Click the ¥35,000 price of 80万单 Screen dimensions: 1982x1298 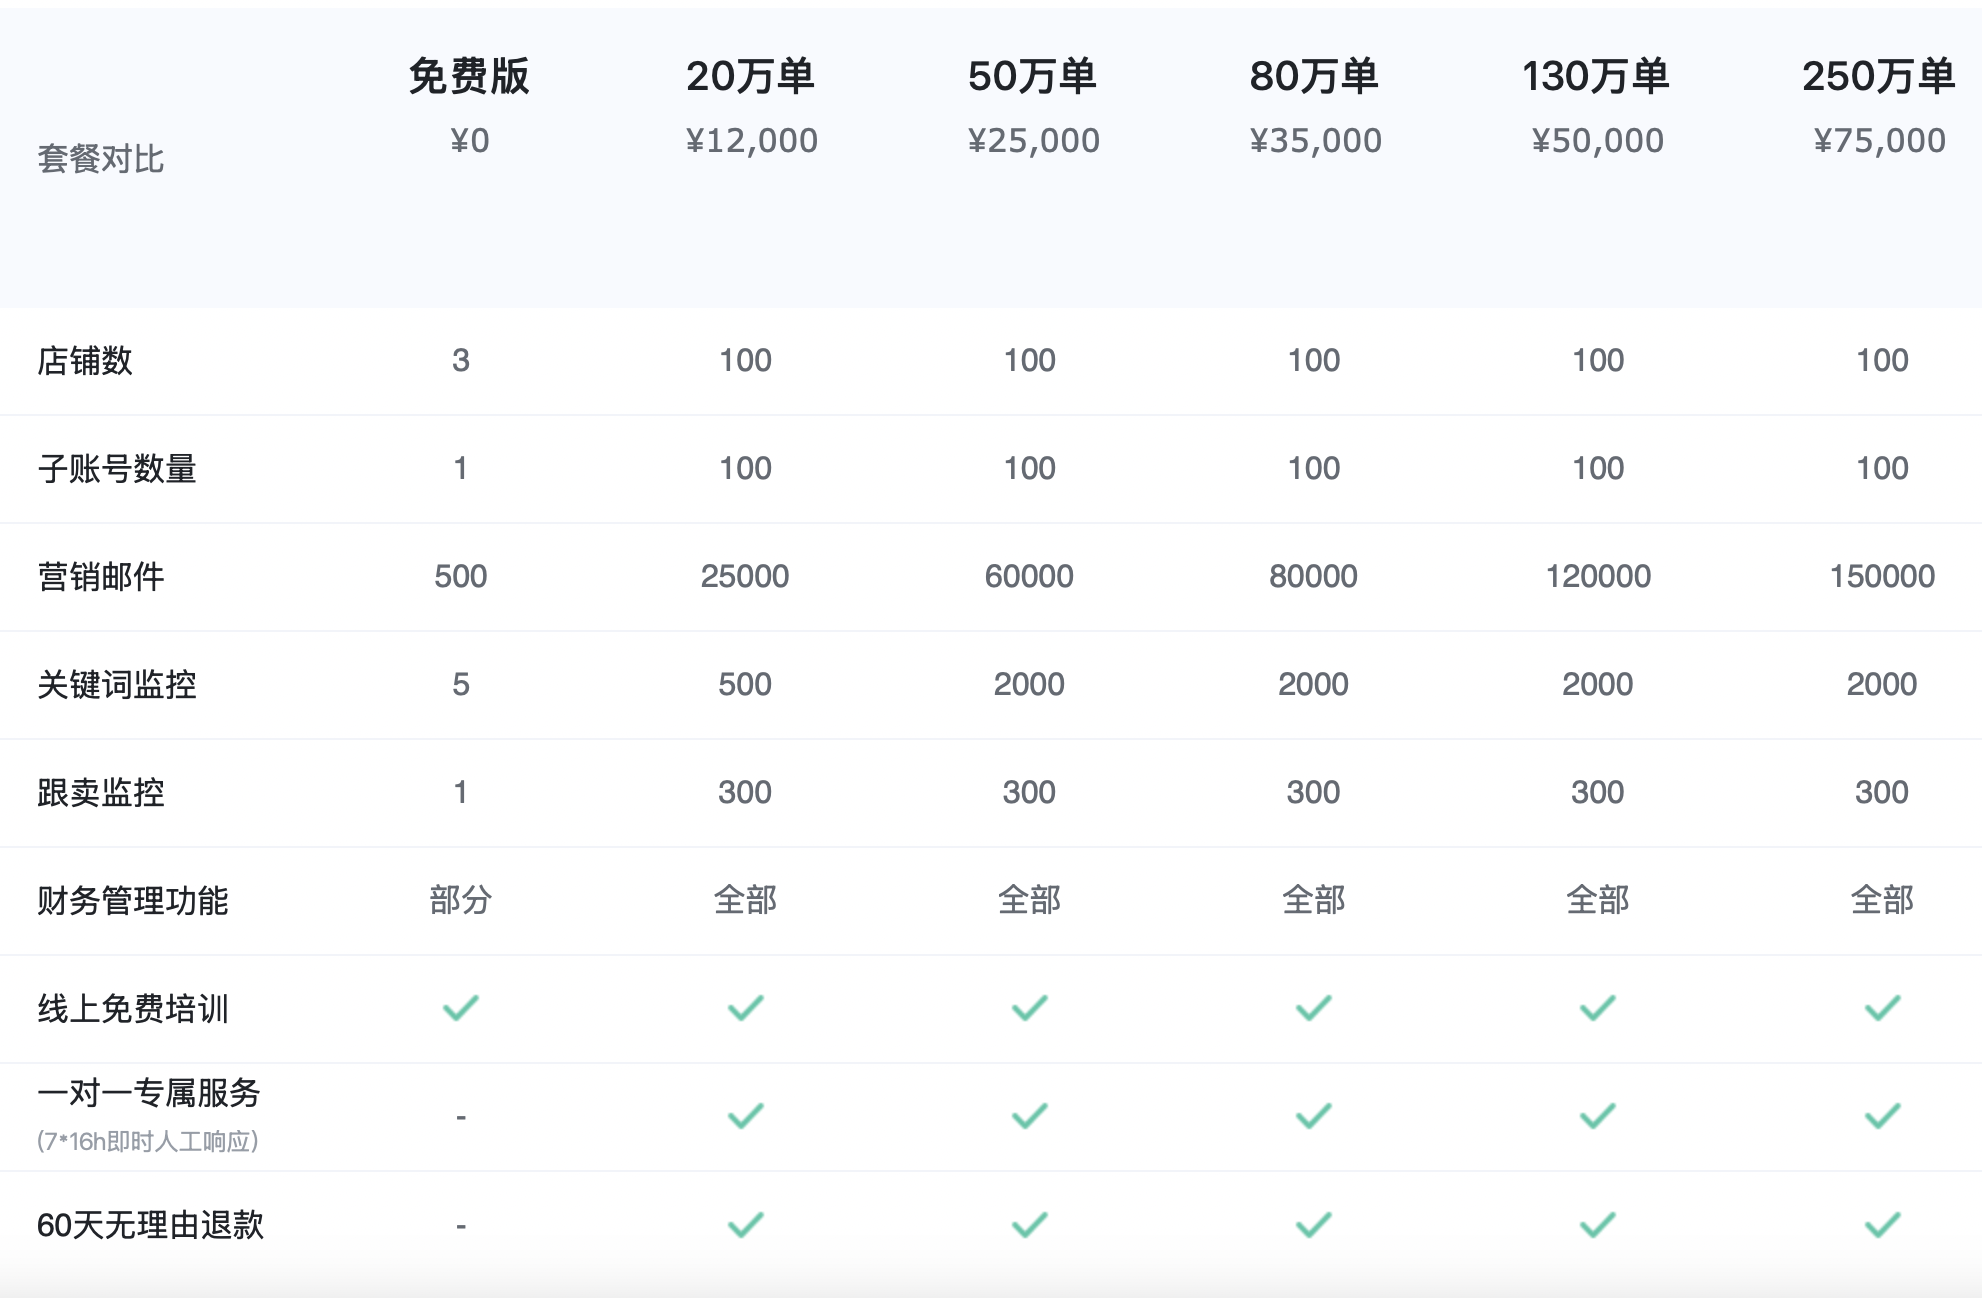point(1315,141)
